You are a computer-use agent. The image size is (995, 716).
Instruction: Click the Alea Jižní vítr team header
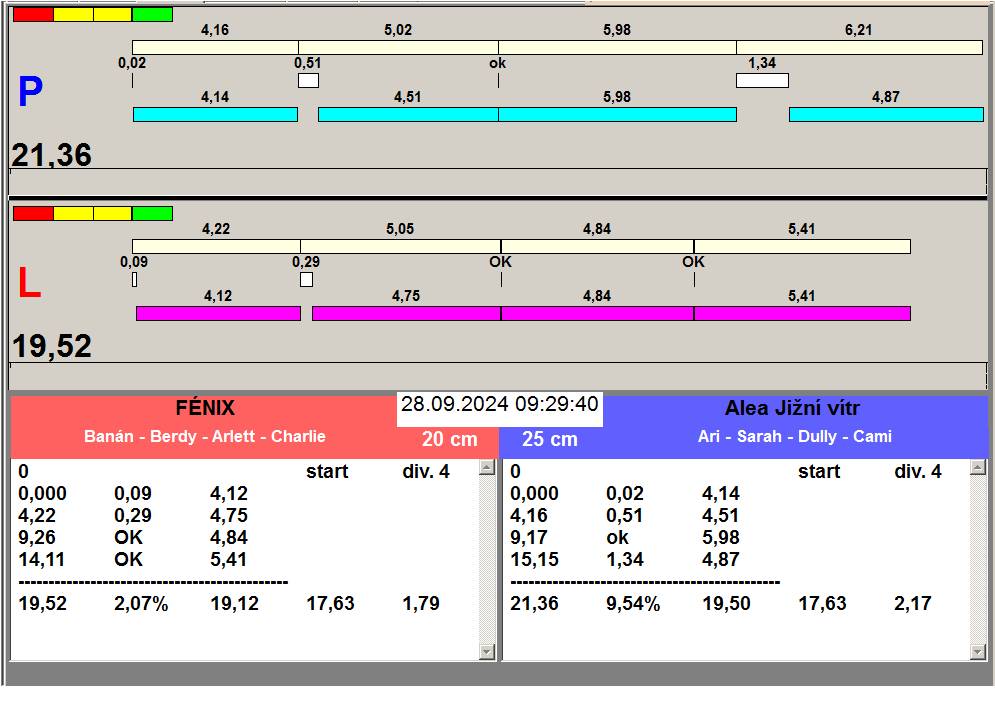click(792, 408)
